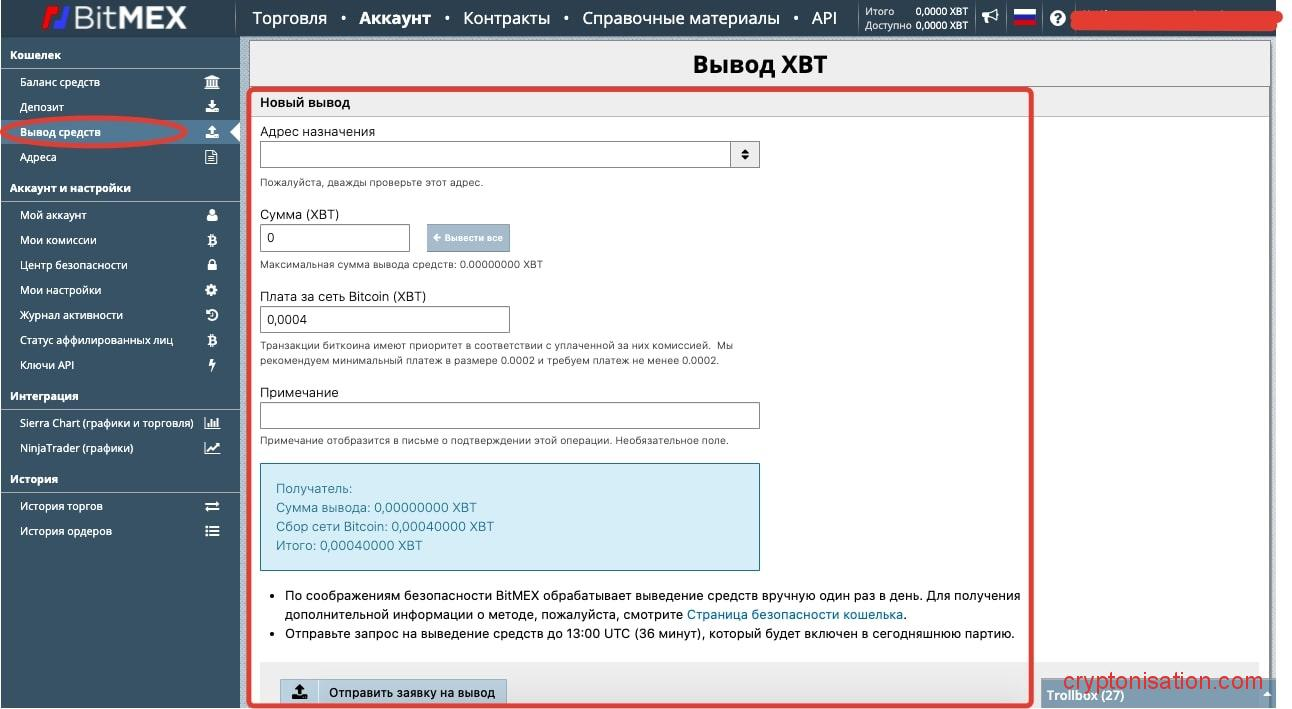Click the list icon beside История ордеров

click(211, 531)
